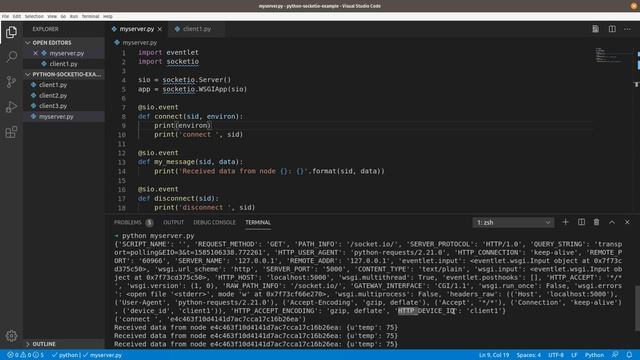Open the File menu
This screenshot has height=360, width=640.
(x=5, y=16)
